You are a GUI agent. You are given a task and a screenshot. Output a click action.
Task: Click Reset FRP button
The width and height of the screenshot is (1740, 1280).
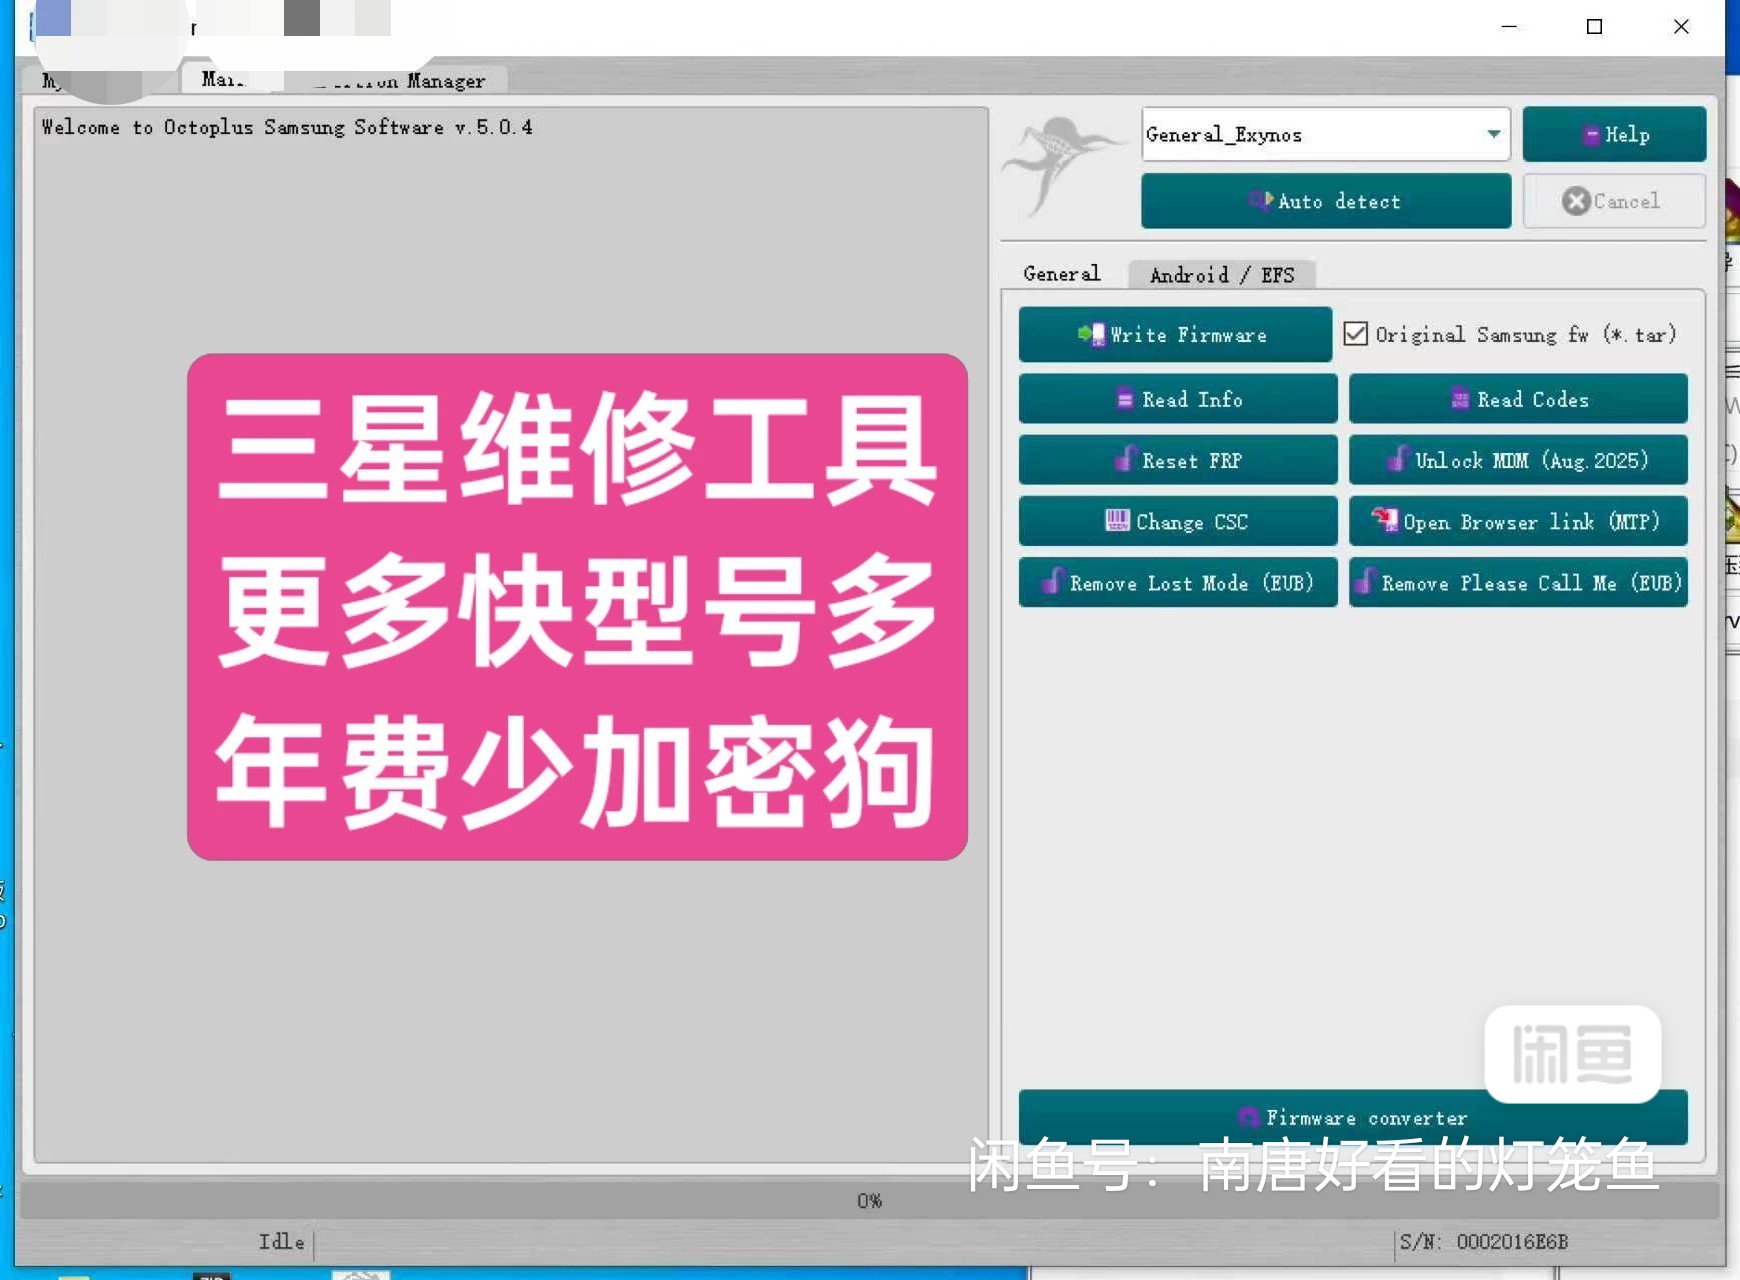pos(1178,460)
